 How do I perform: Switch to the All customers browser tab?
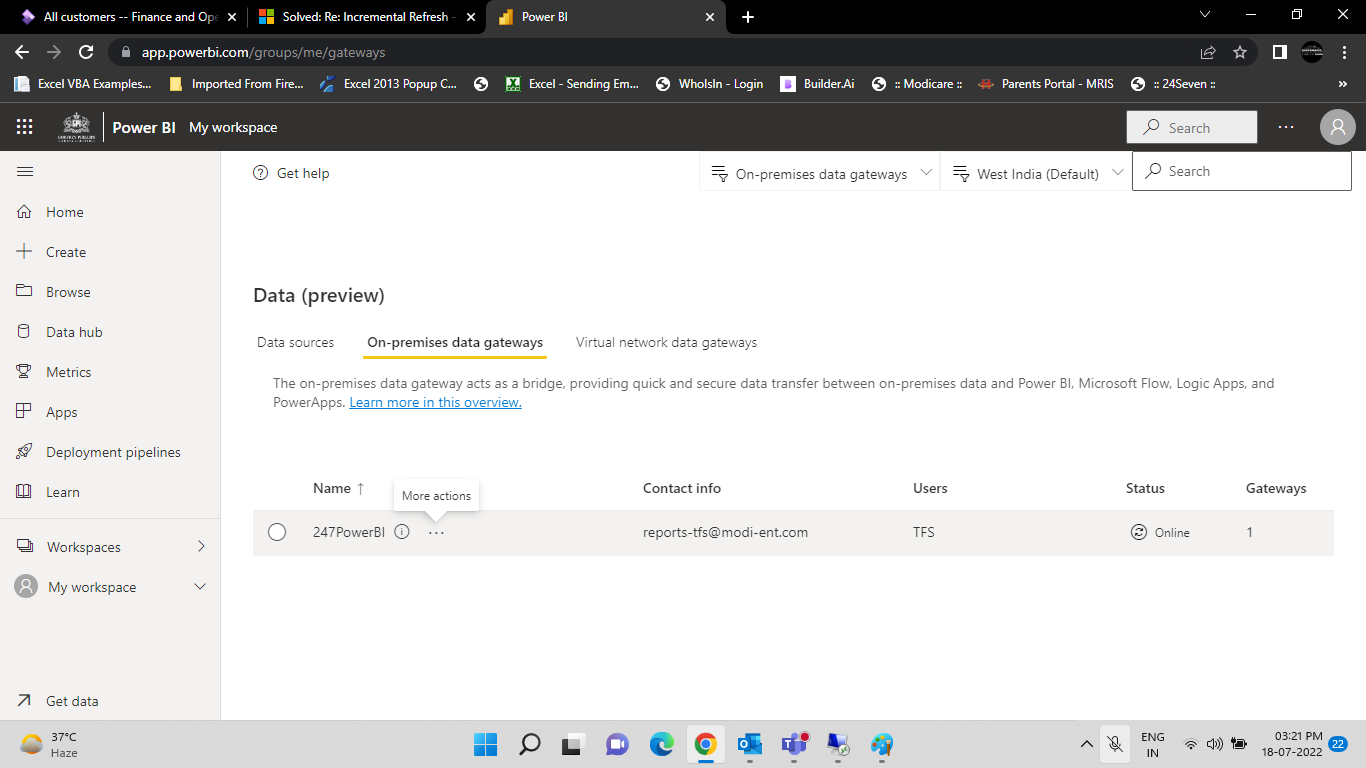(x=126, y=17)
